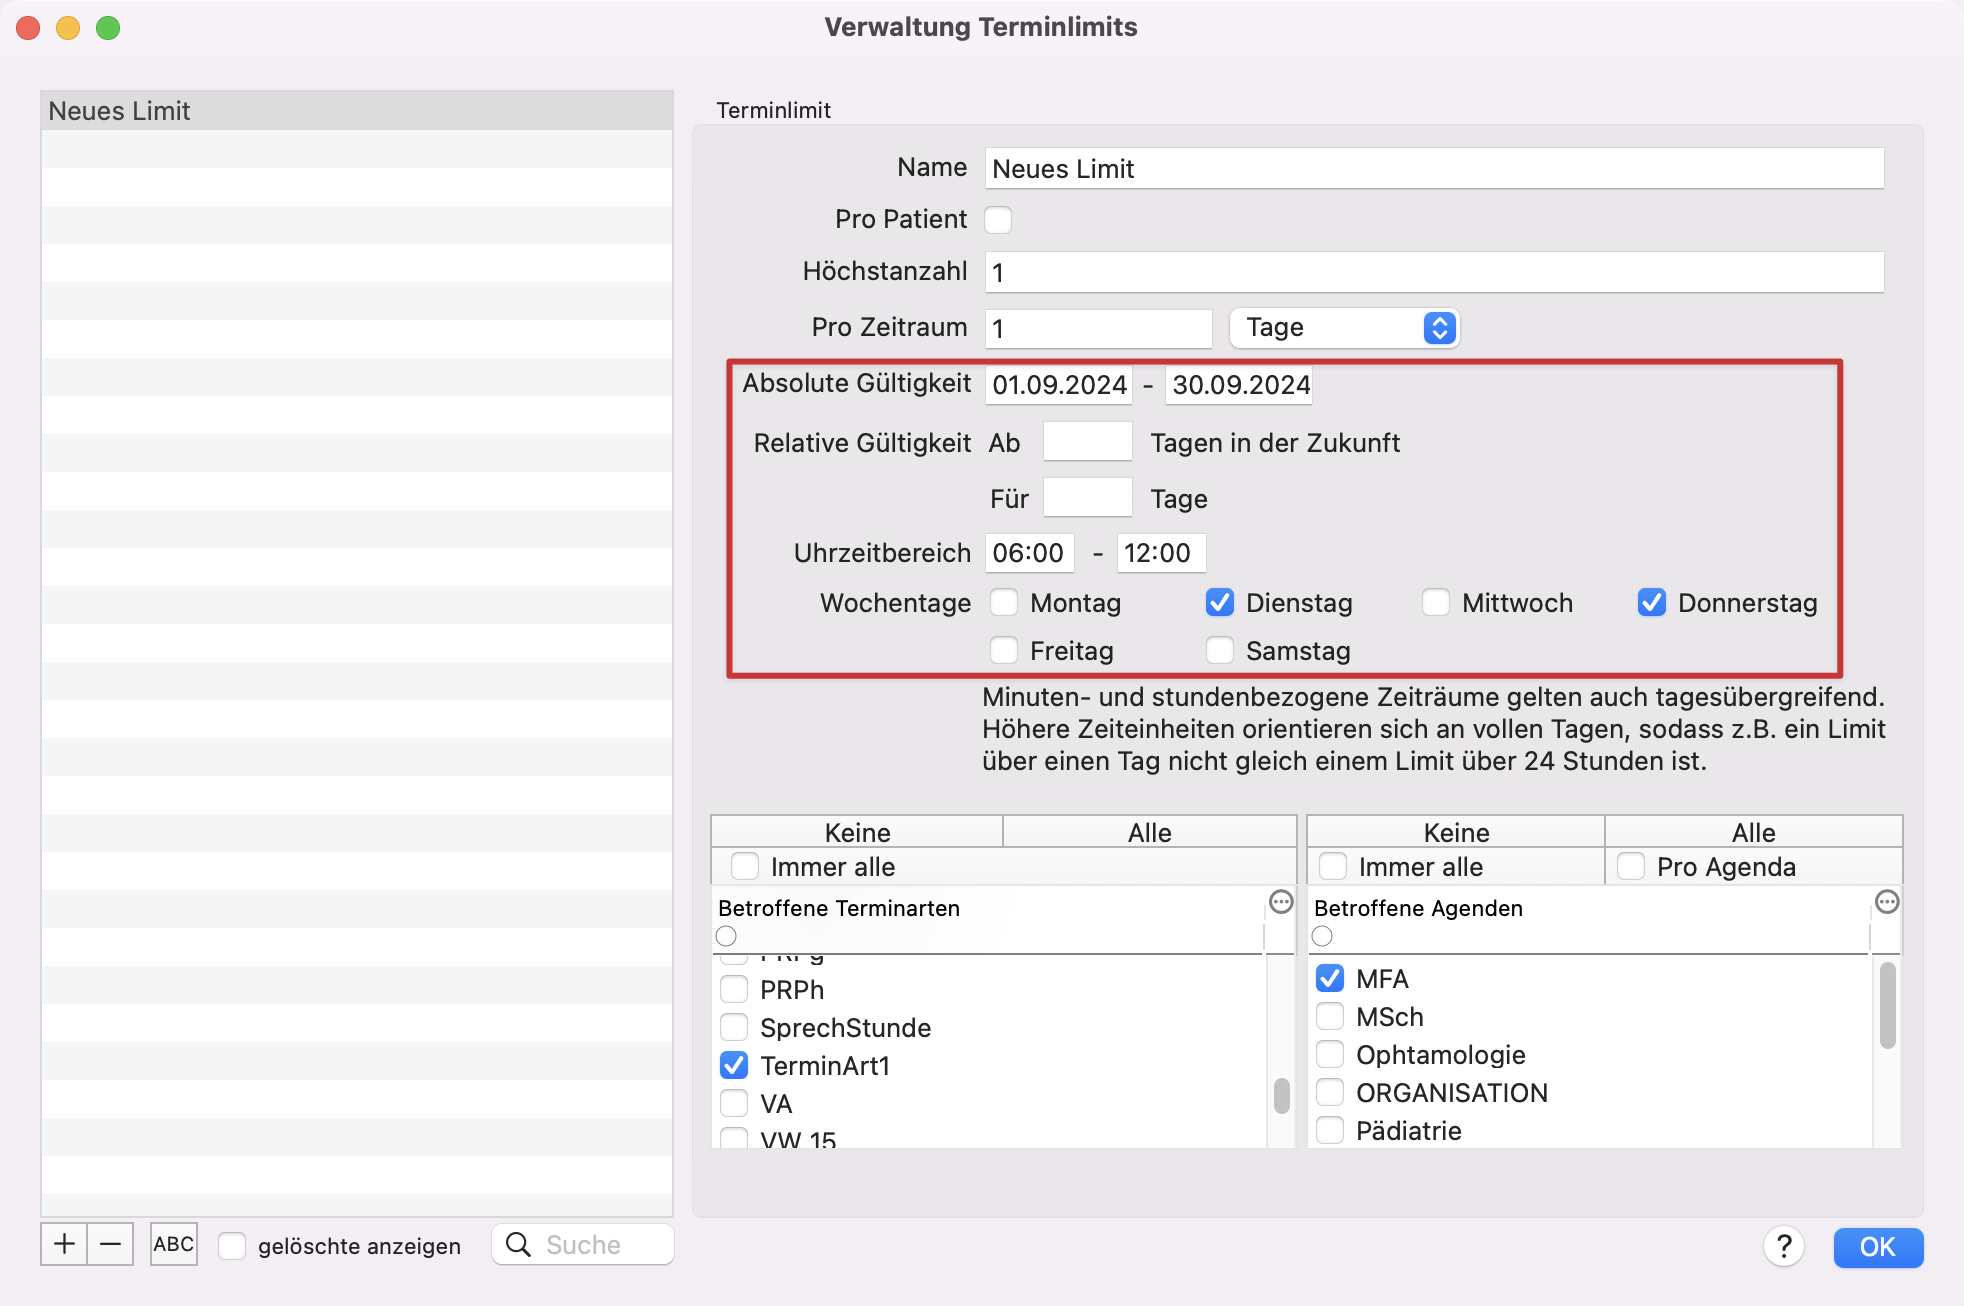
Task: Open options icon for Betroffene Agenden
Action: coord(1887,902)
